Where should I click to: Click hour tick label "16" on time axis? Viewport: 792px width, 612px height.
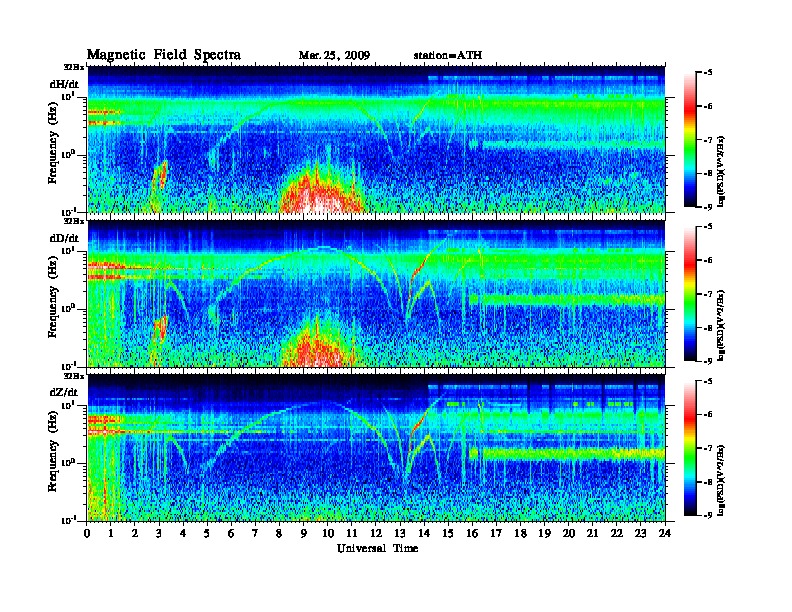coord(472,534)
